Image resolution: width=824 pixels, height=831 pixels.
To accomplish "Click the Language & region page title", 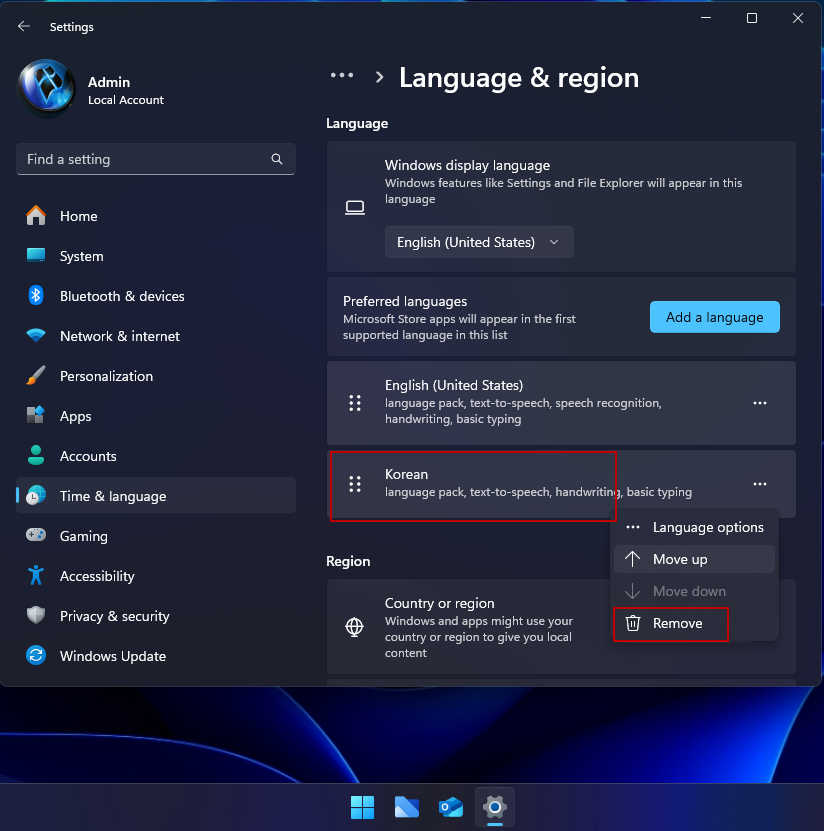I will (519, 78).
